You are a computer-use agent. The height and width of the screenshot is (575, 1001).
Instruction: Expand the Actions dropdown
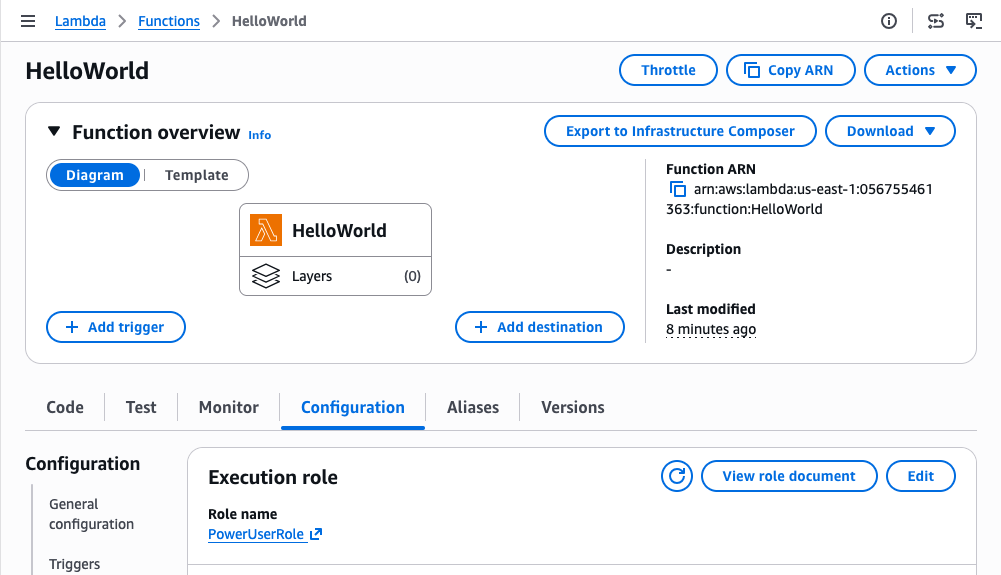[920, 70]
